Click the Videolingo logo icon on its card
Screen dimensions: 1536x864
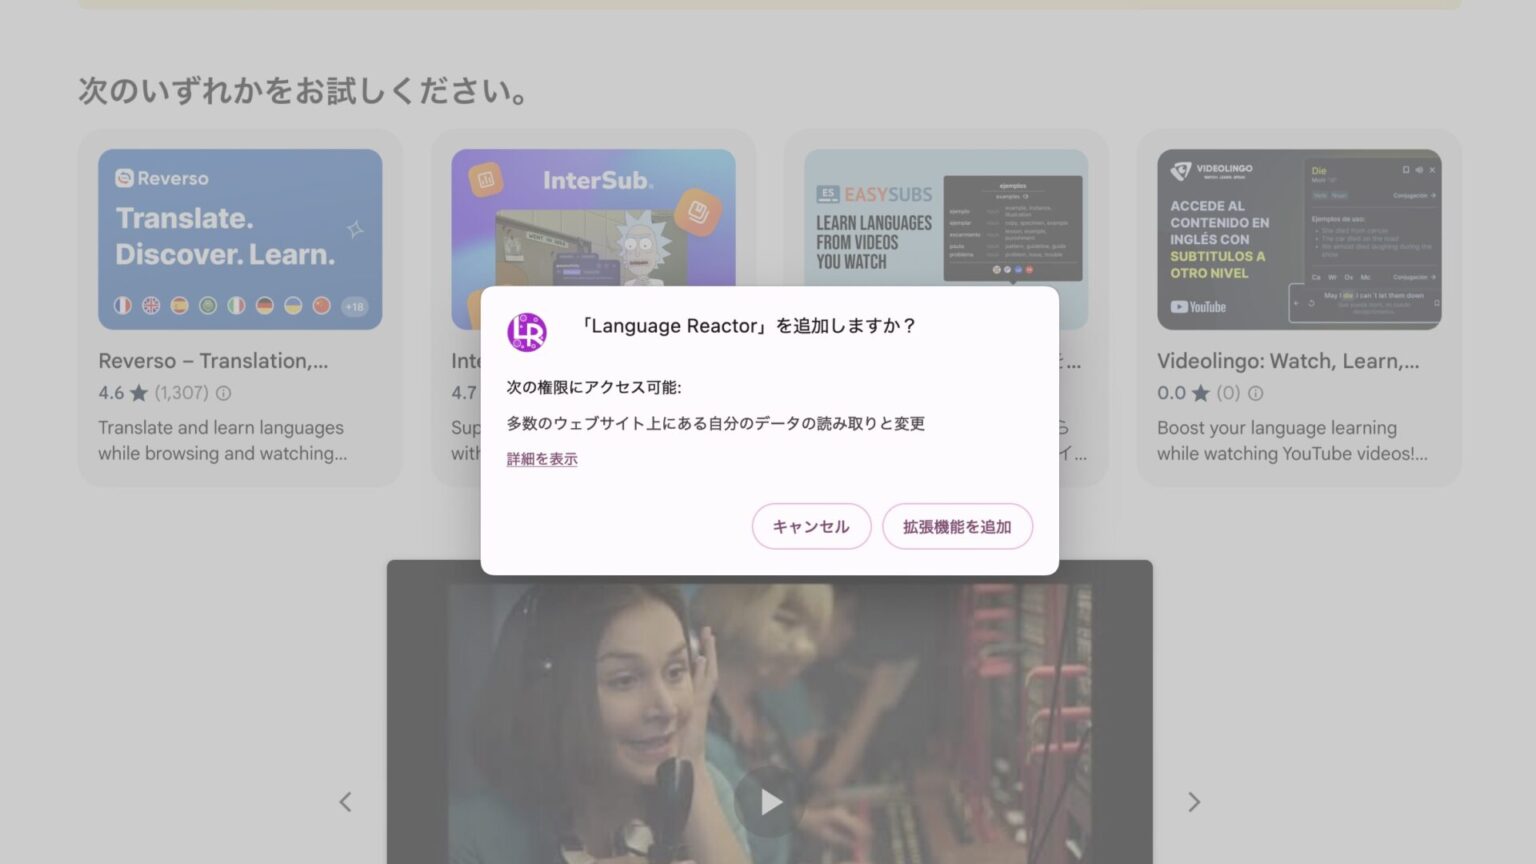point(1182,169)
